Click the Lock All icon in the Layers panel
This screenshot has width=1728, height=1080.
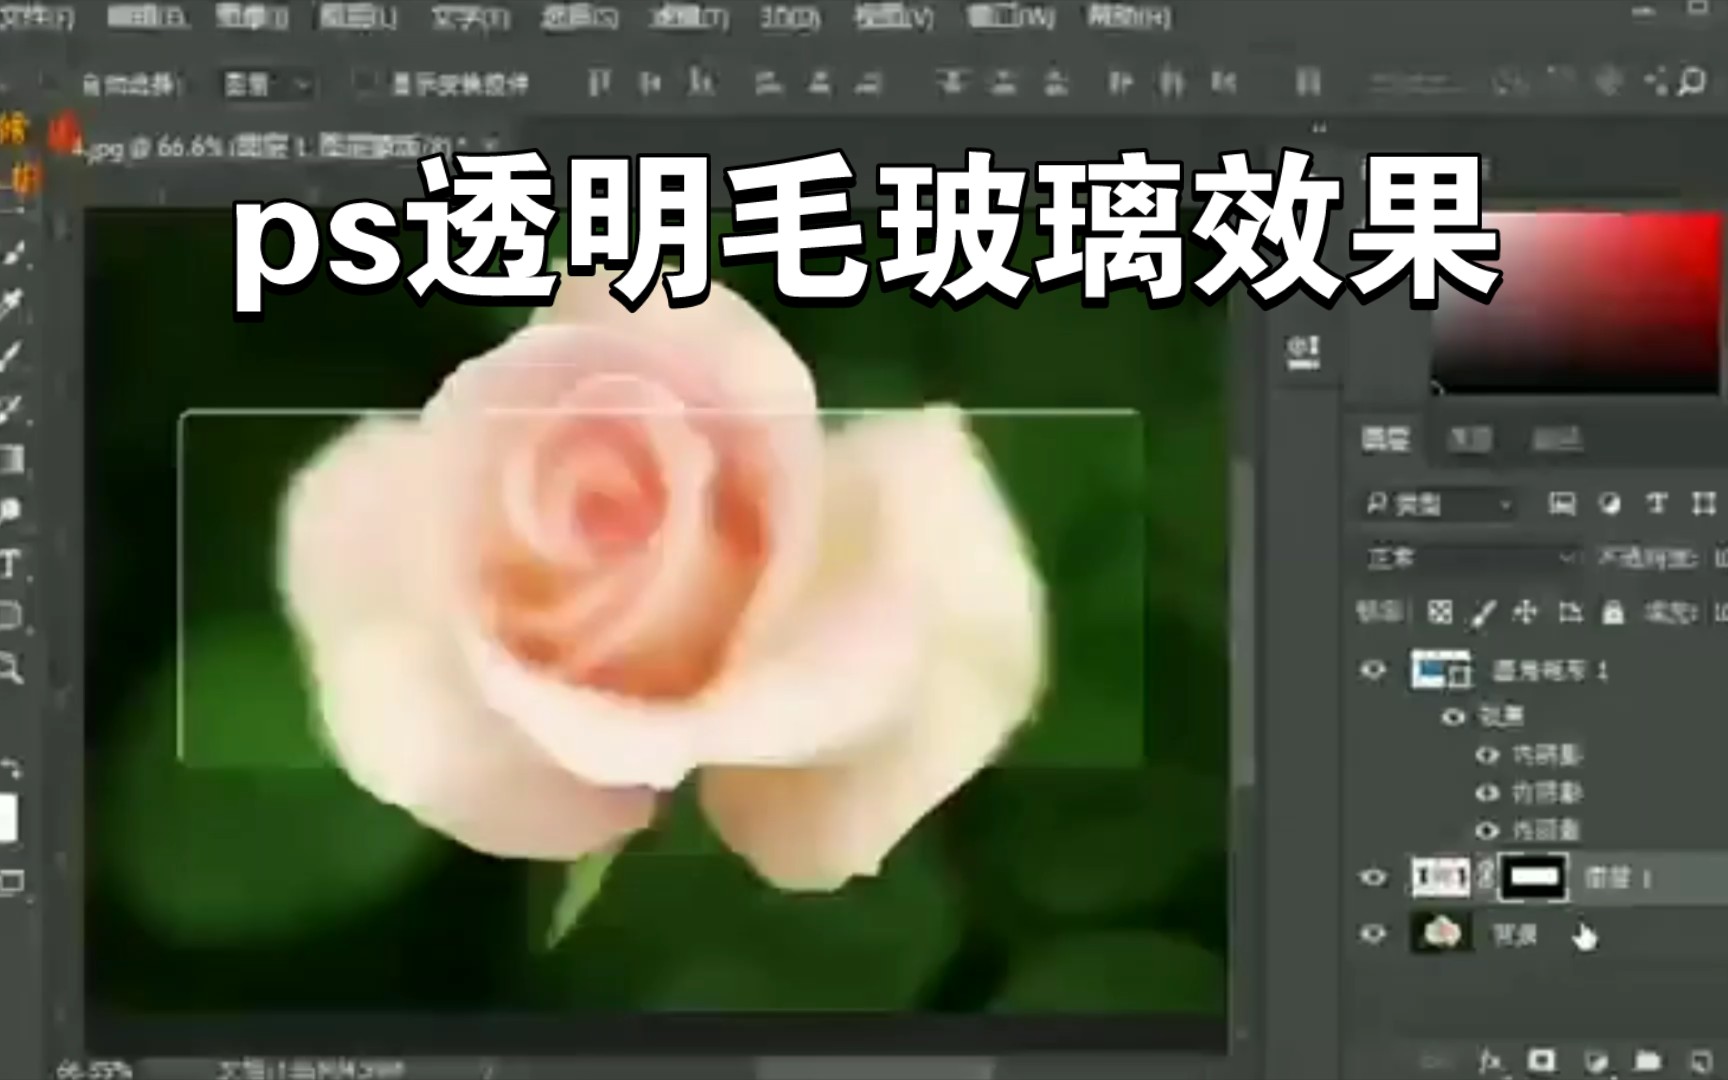pyautogui.click(x=1612, y=612)
